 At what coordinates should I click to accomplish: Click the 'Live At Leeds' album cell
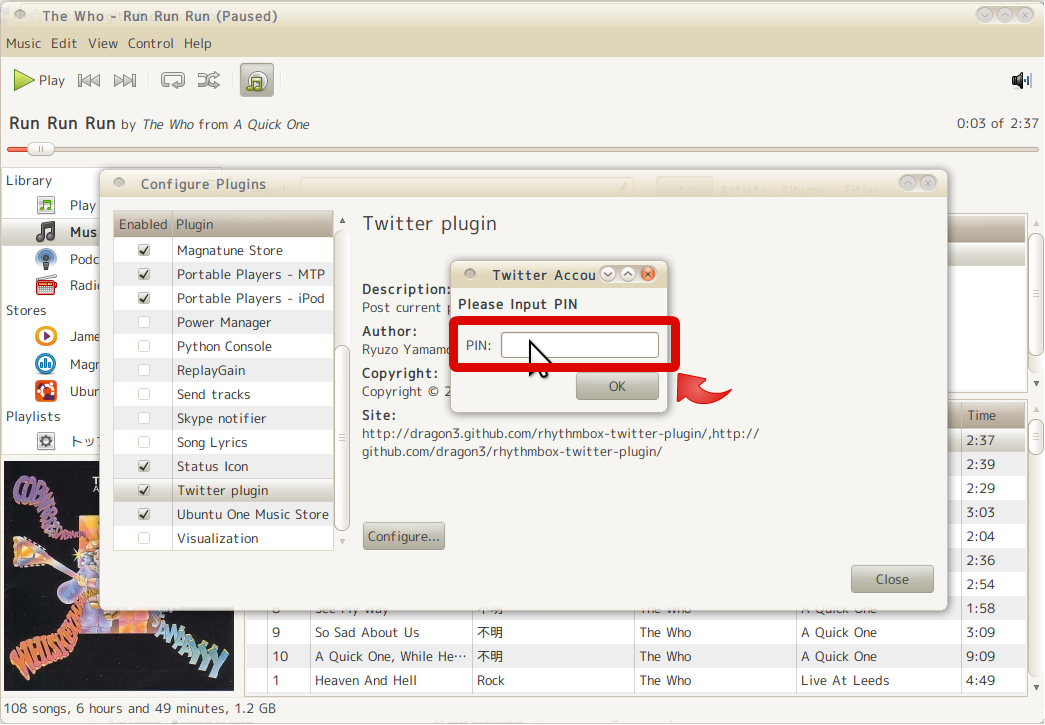coord(845,680)
